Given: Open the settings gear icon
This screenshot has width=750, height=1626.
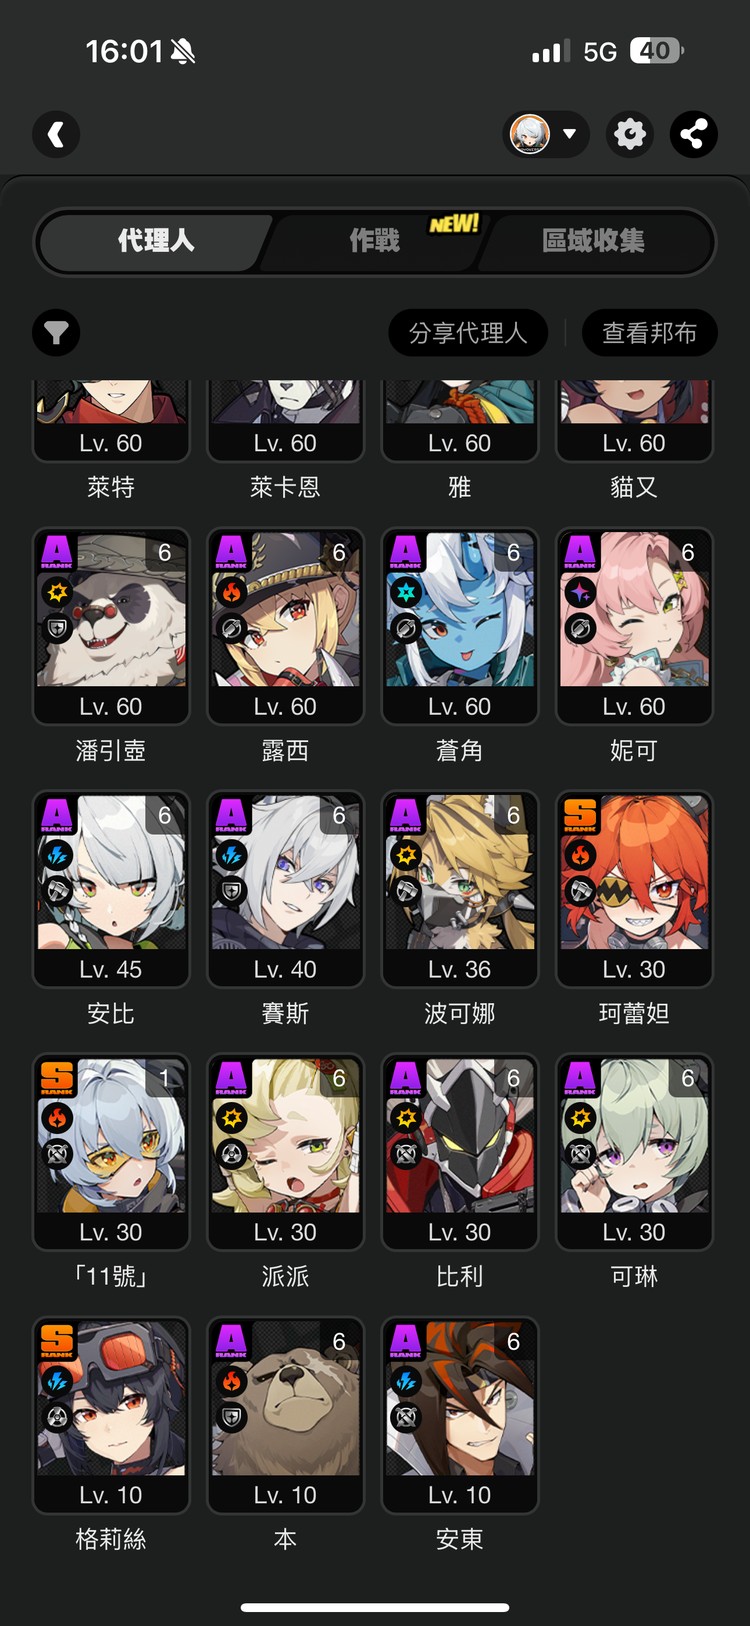Looking at the screenshot, I should [630, 134].
